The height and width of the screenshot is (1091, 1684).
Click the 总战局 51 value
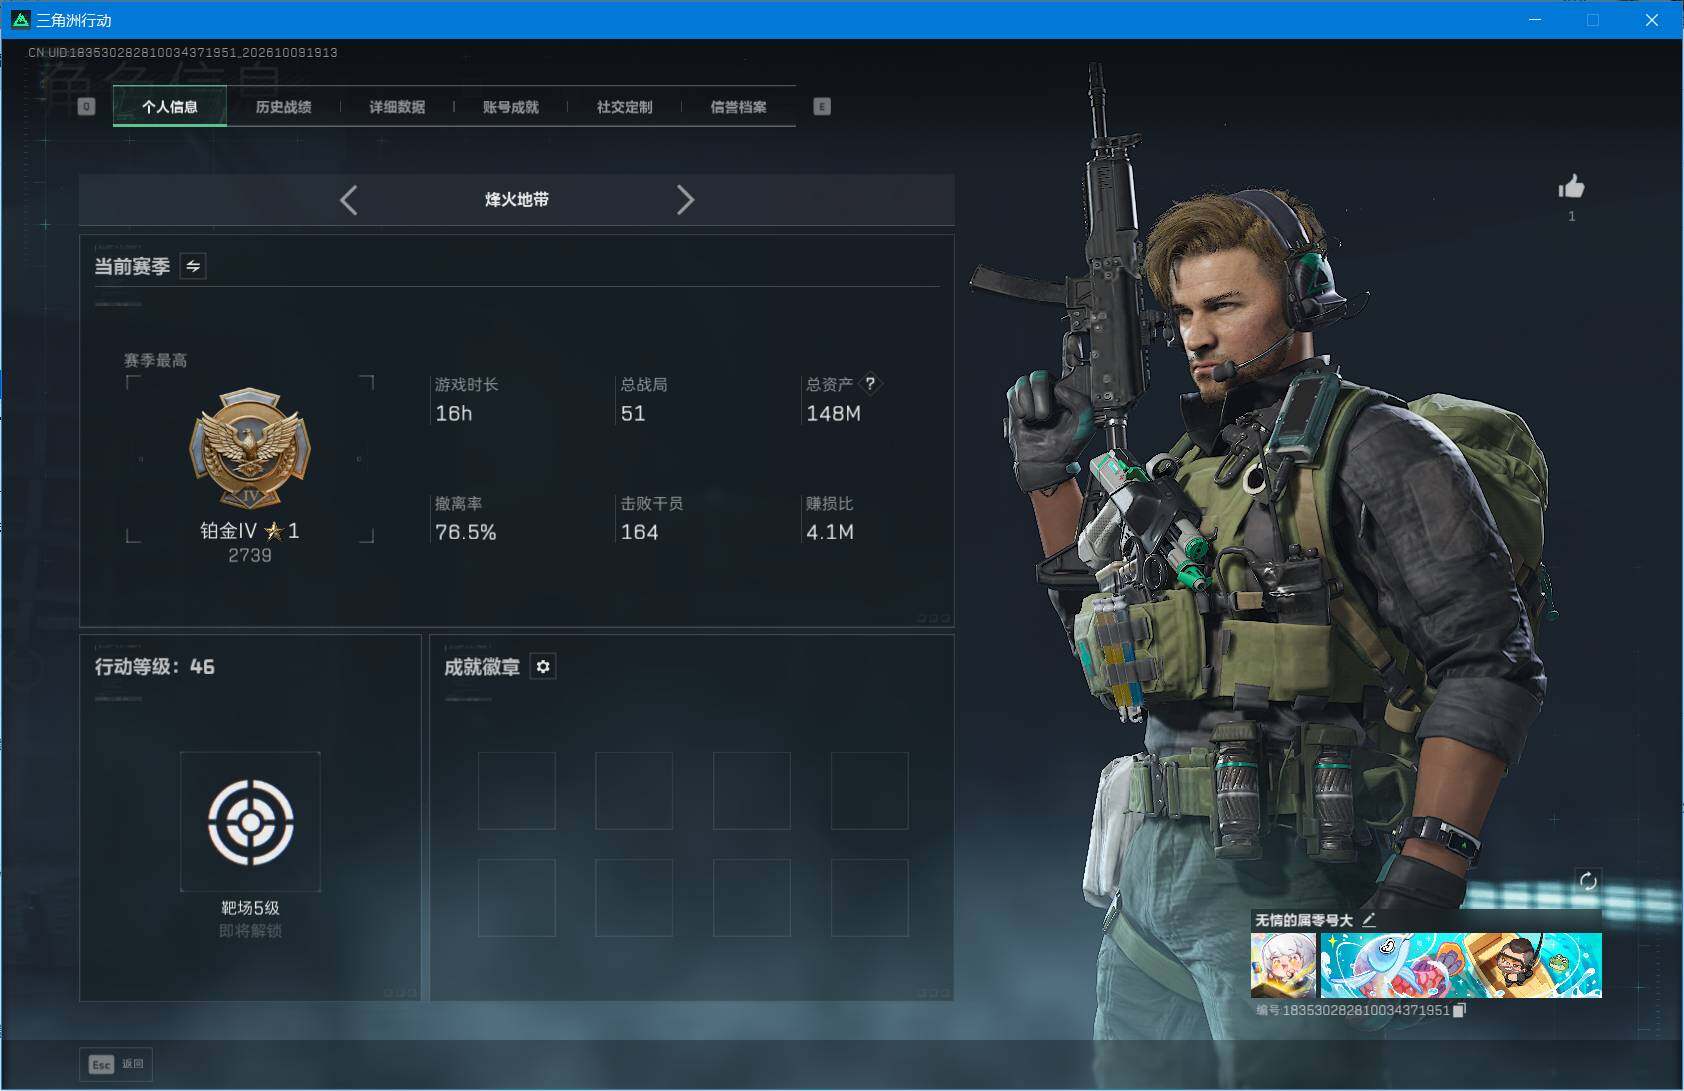pos(633,414)
